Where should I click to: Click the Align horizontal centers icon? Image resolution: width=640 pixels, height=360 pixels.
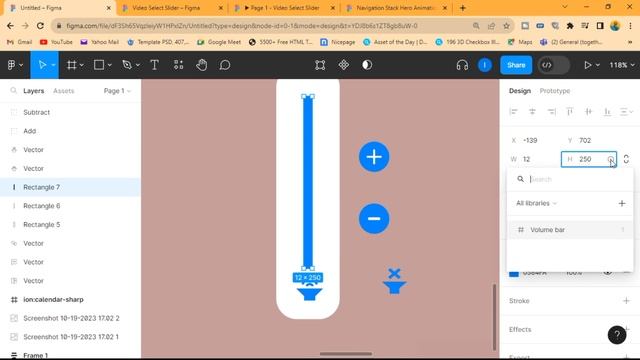[x=532, y=111]
